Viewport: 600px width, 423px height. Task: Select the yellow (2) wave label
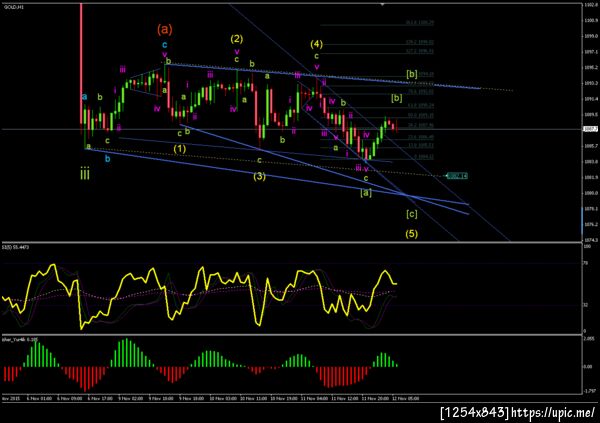pyautogui.click(x=236, y=39)
